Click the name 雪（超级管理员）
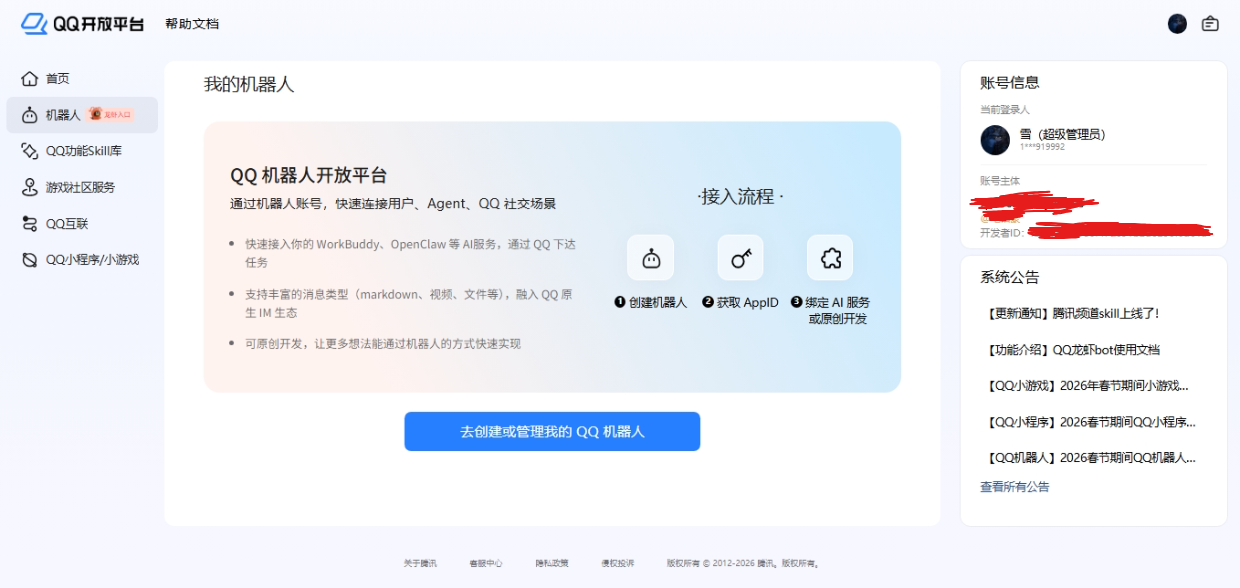This screenshot has width=1240, height=588. [x=1062, y=134]
